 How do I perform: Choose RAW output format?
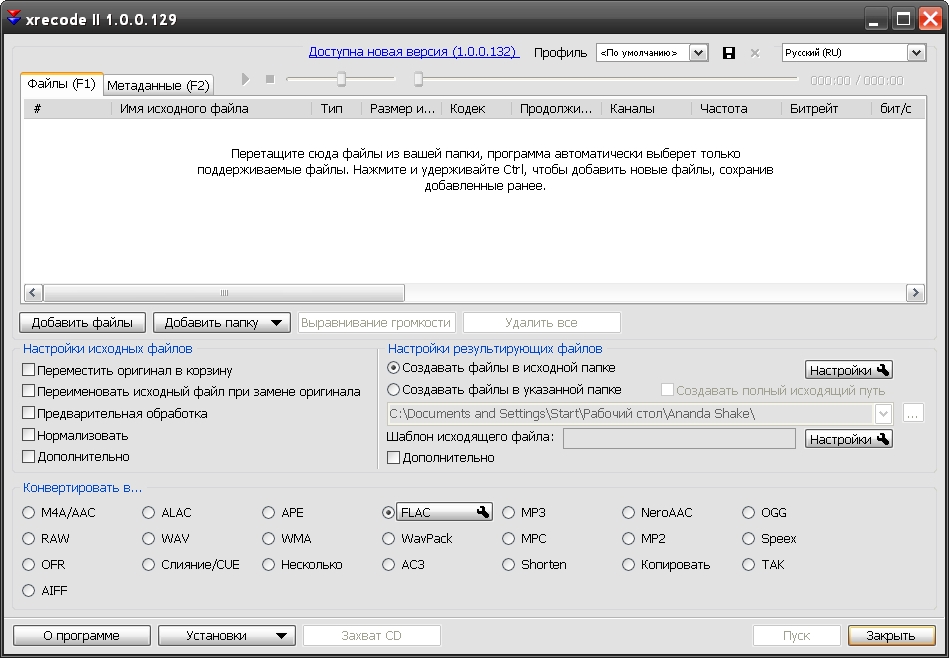click(28, 538)
